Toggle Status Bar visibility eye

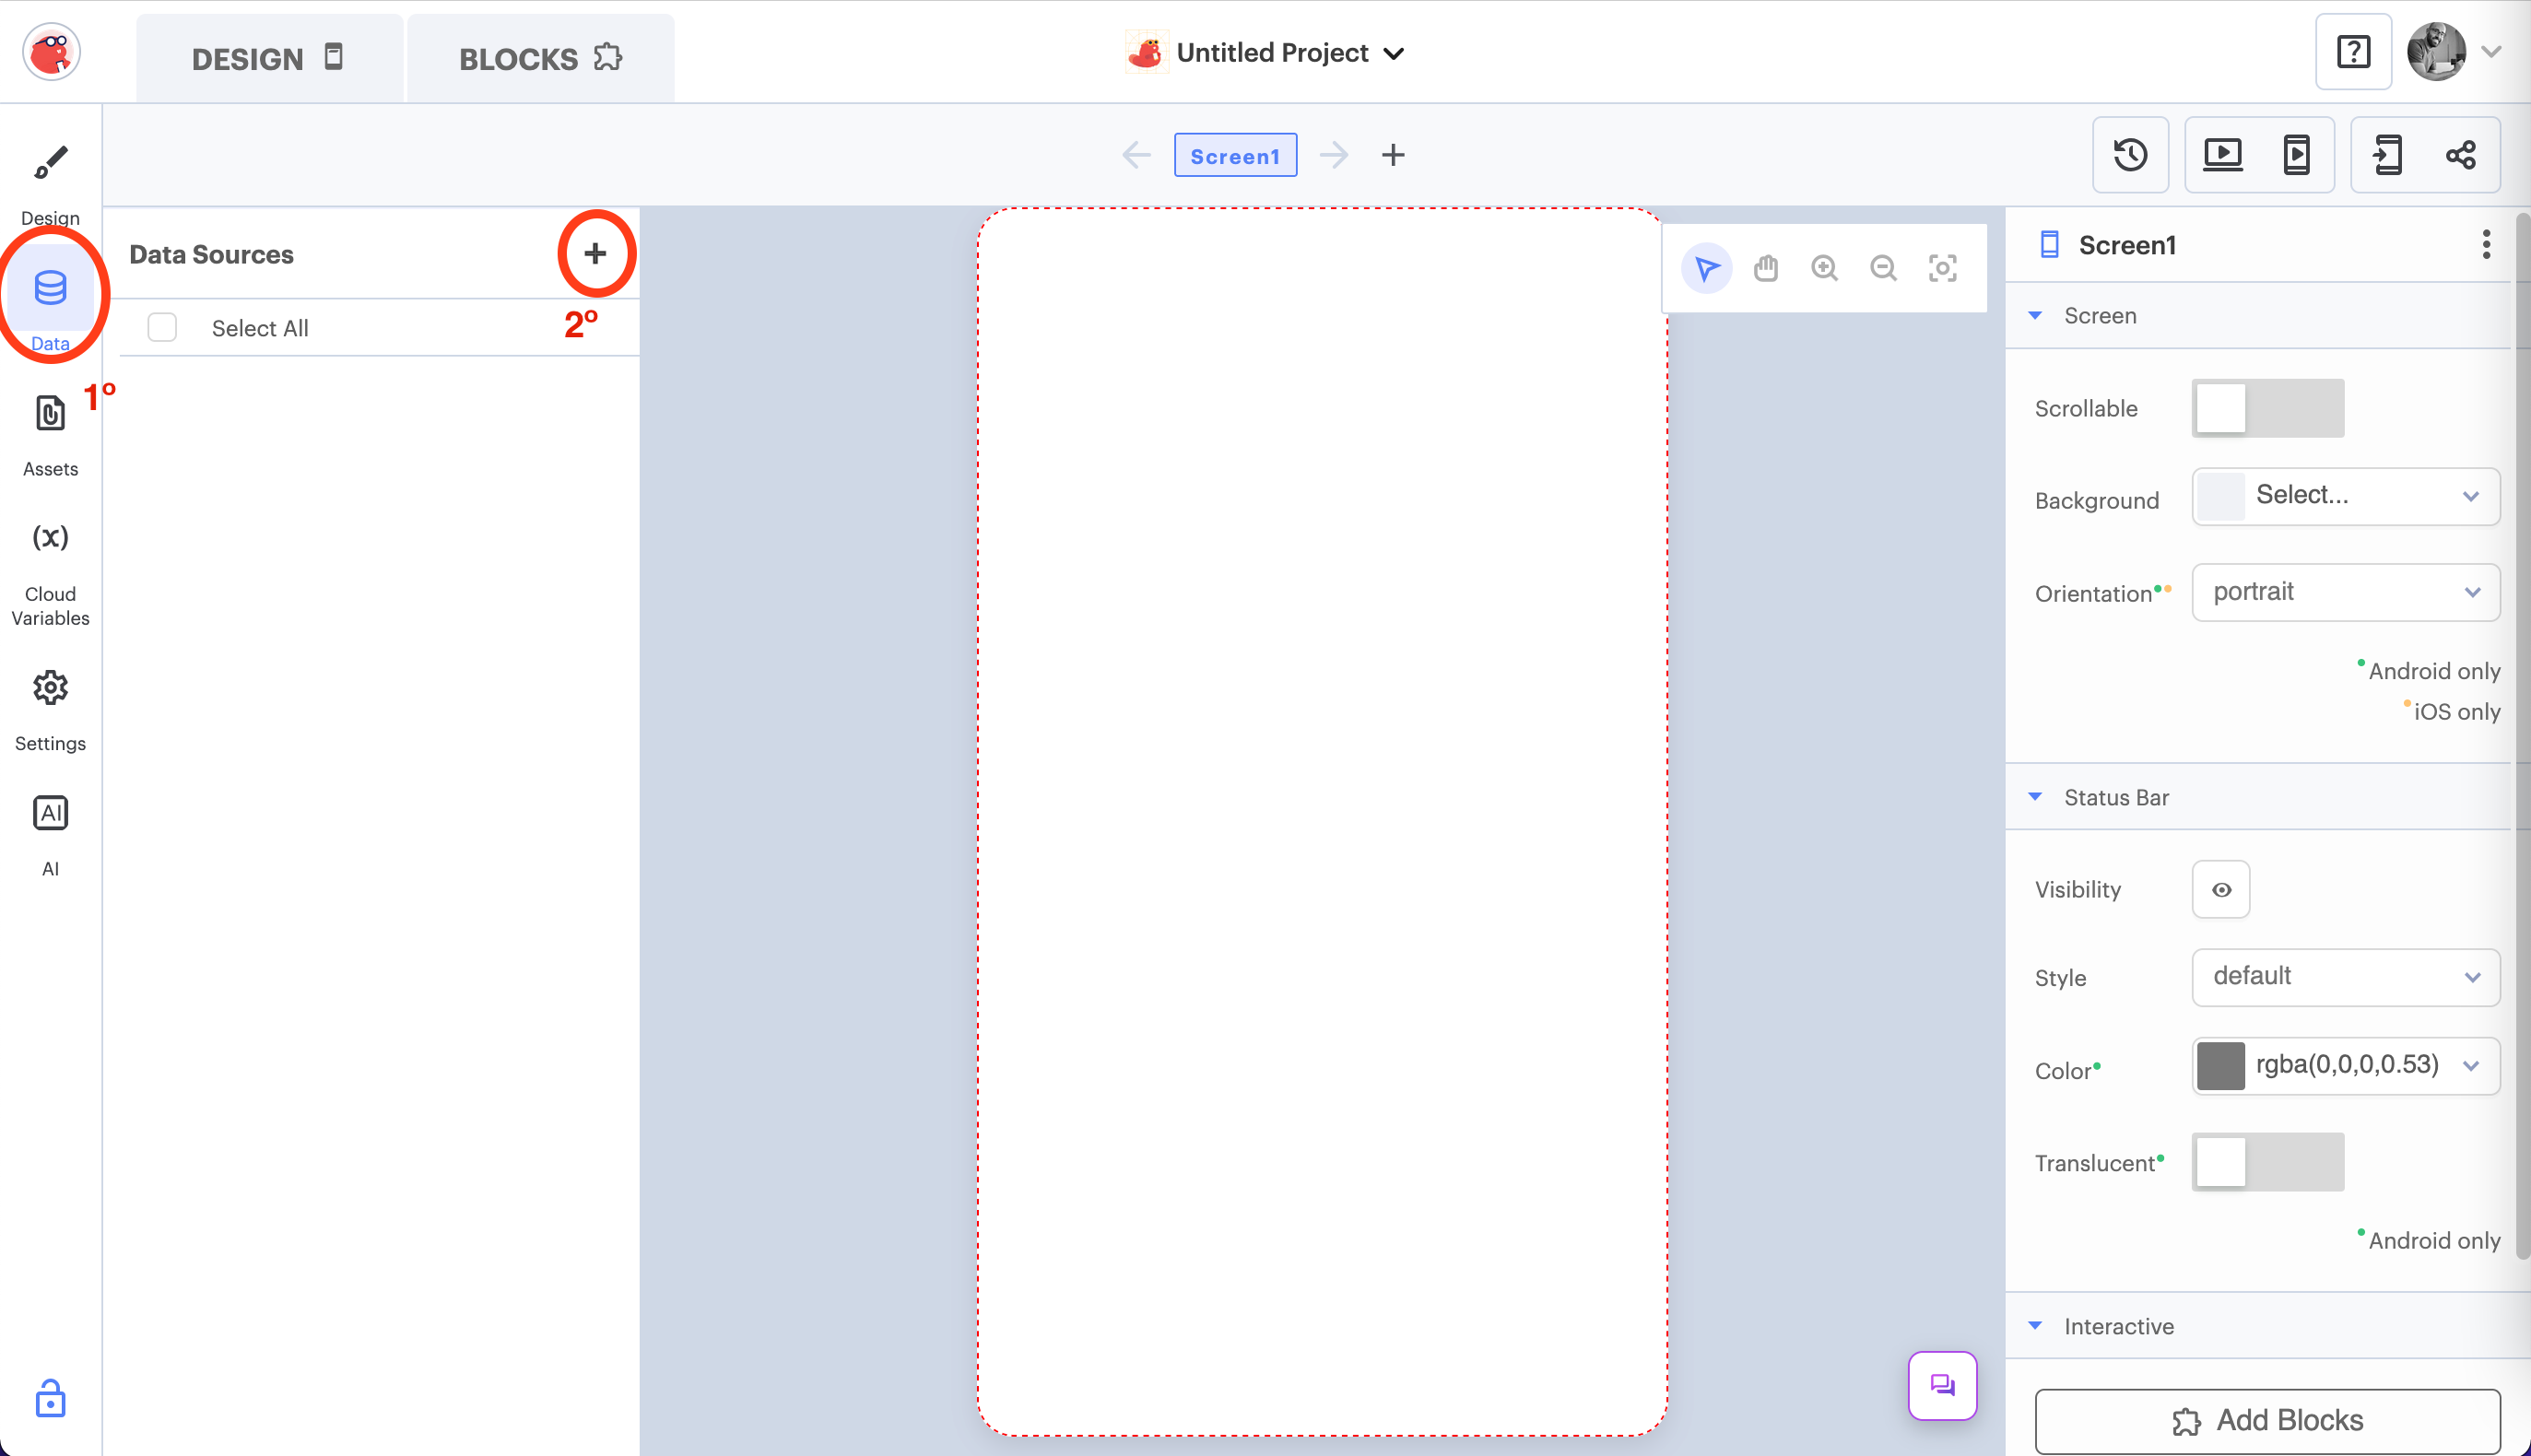(x=2221, y=889)
